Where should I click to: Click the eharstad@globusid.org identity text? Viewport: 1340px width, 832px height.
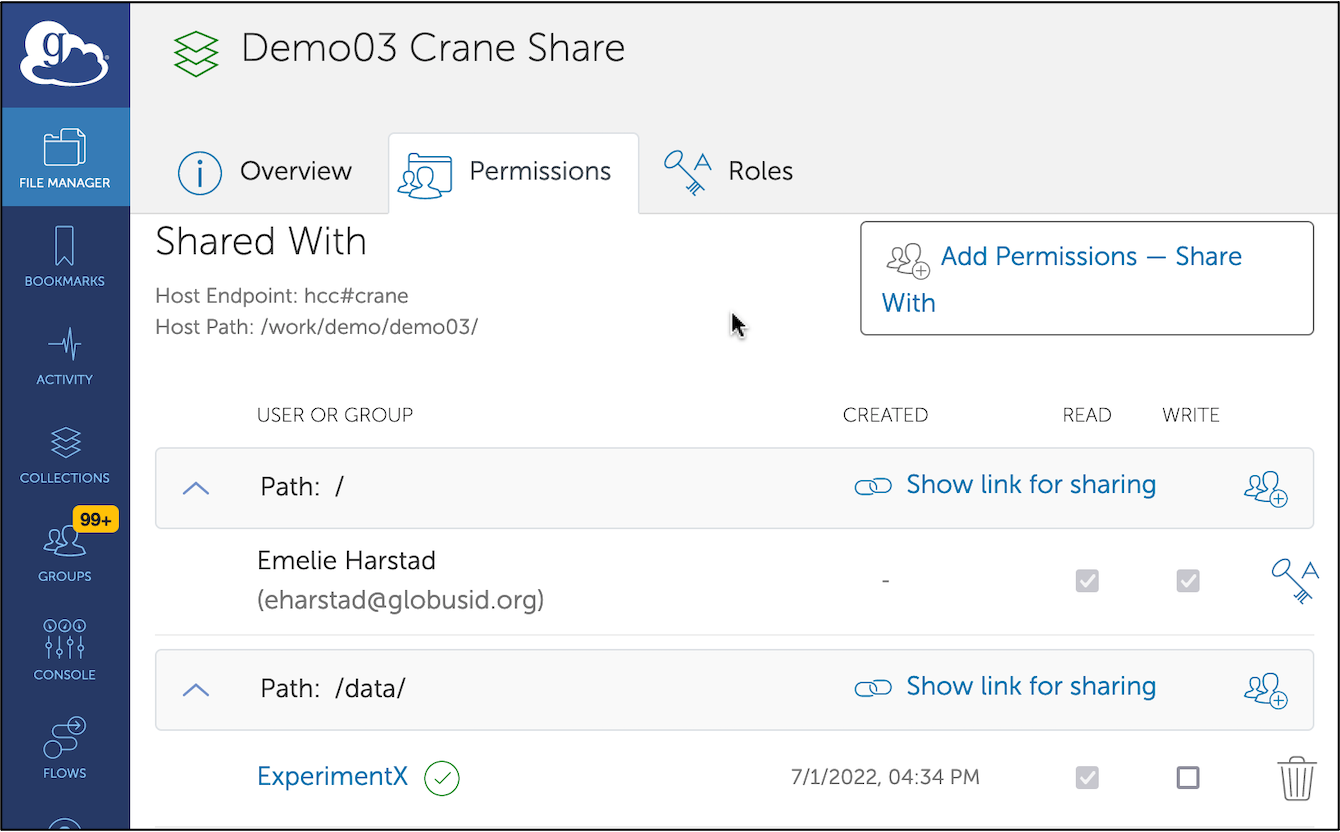pos(400,600)
